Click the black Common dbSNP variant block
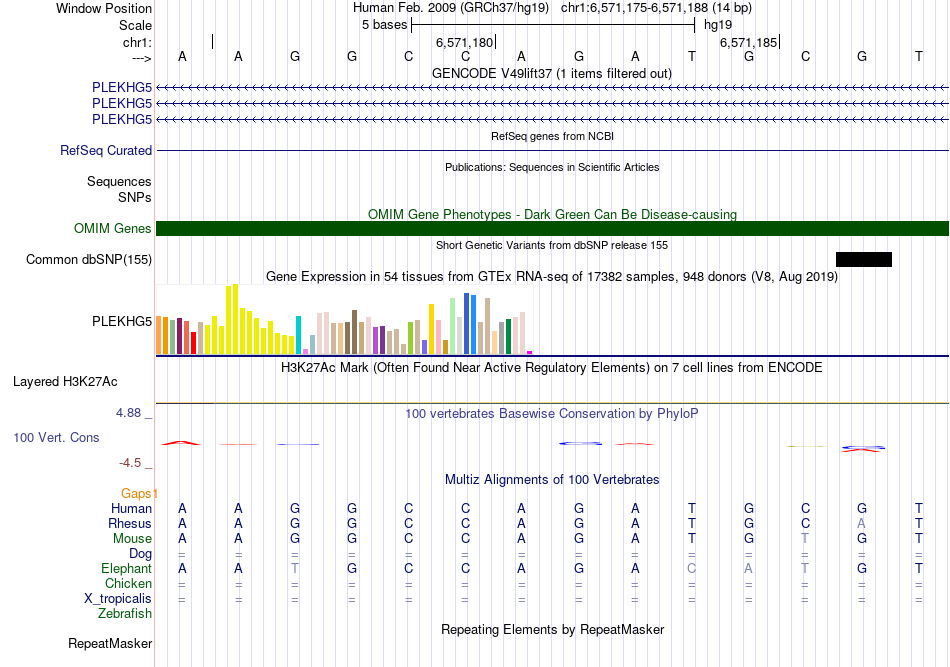 coord(863,260)
